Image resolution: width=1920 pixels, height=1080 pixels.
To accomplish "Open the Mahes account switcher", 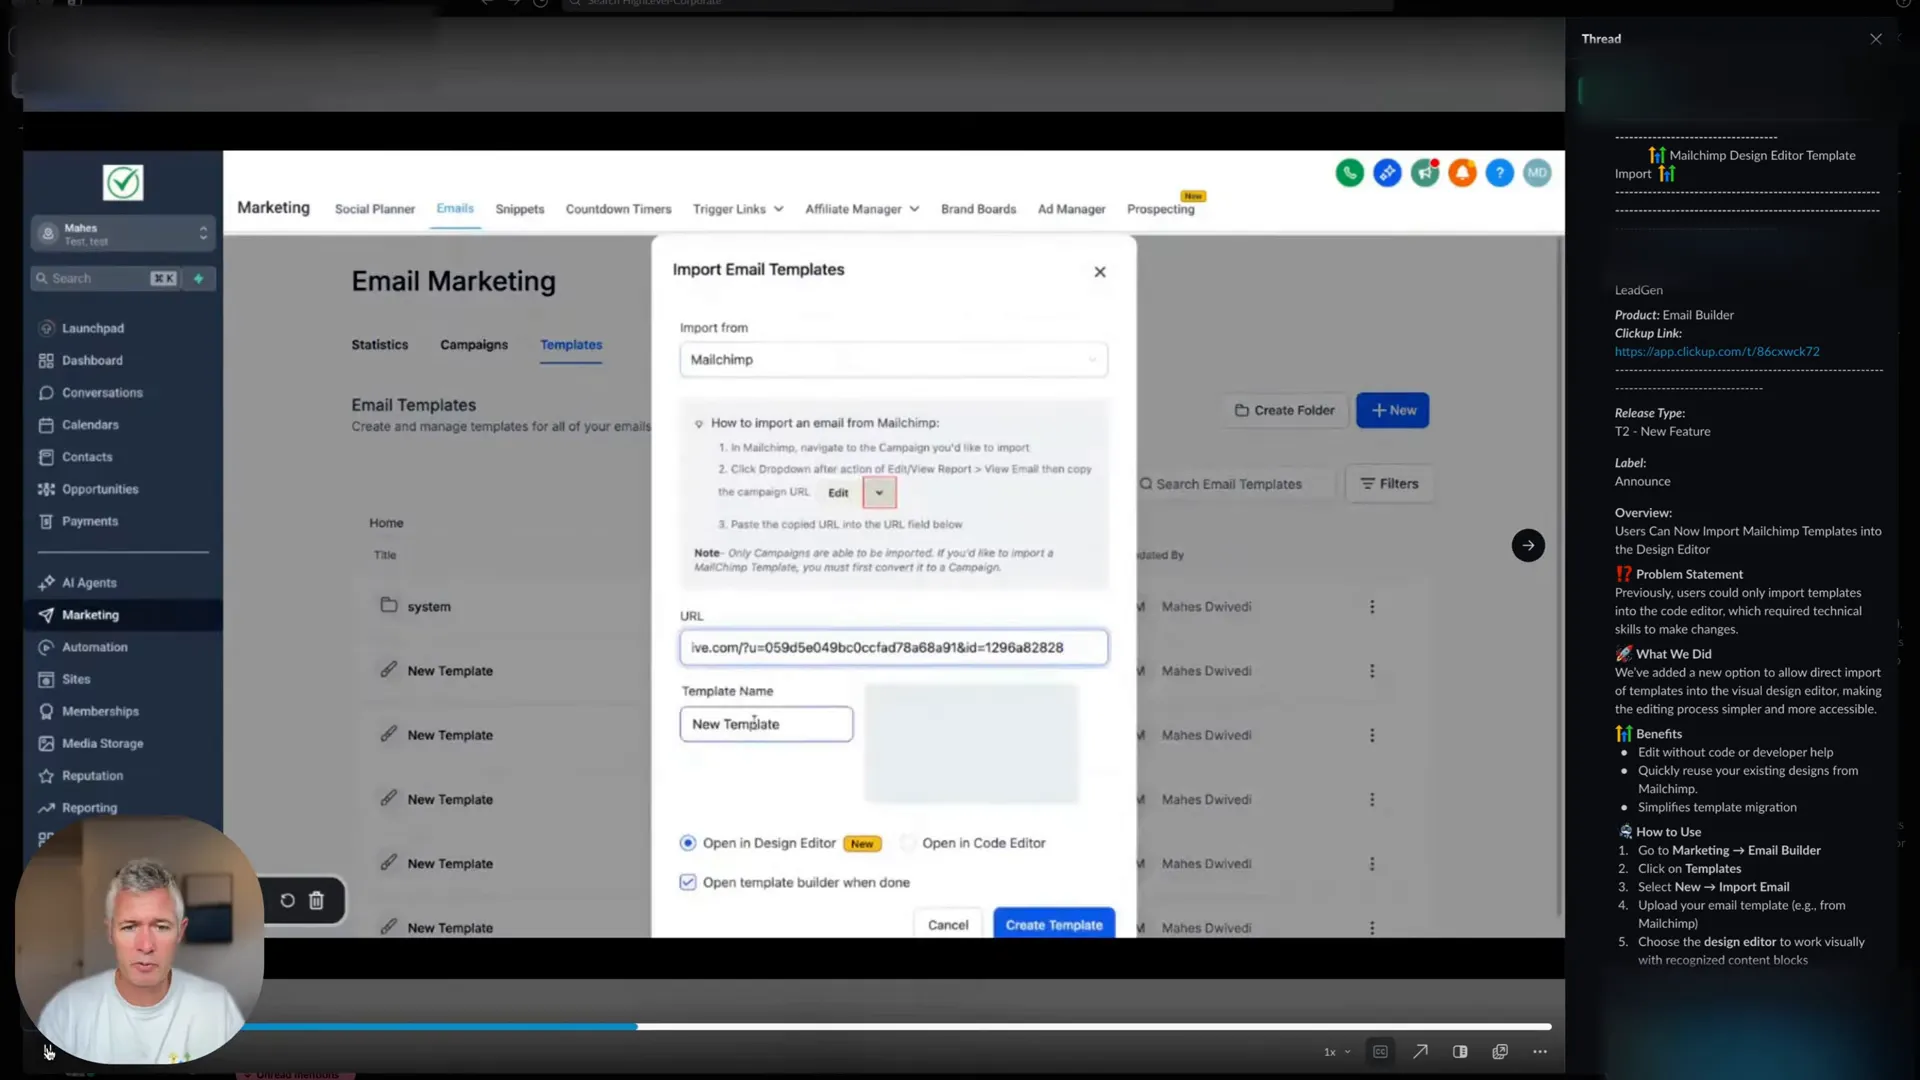I will pos(123,233).
